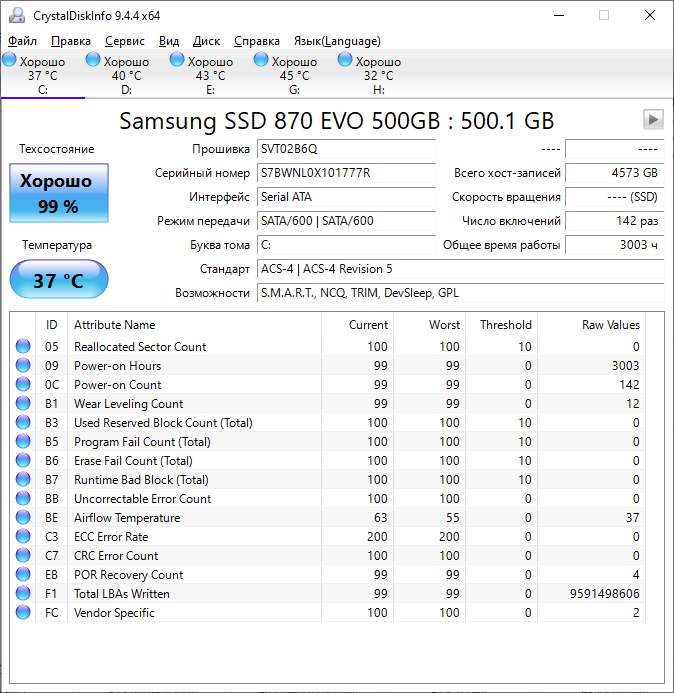Click the Температура label
Image resolution: width=674 pixels, height=693 pixels.
[x=57, y=245]
